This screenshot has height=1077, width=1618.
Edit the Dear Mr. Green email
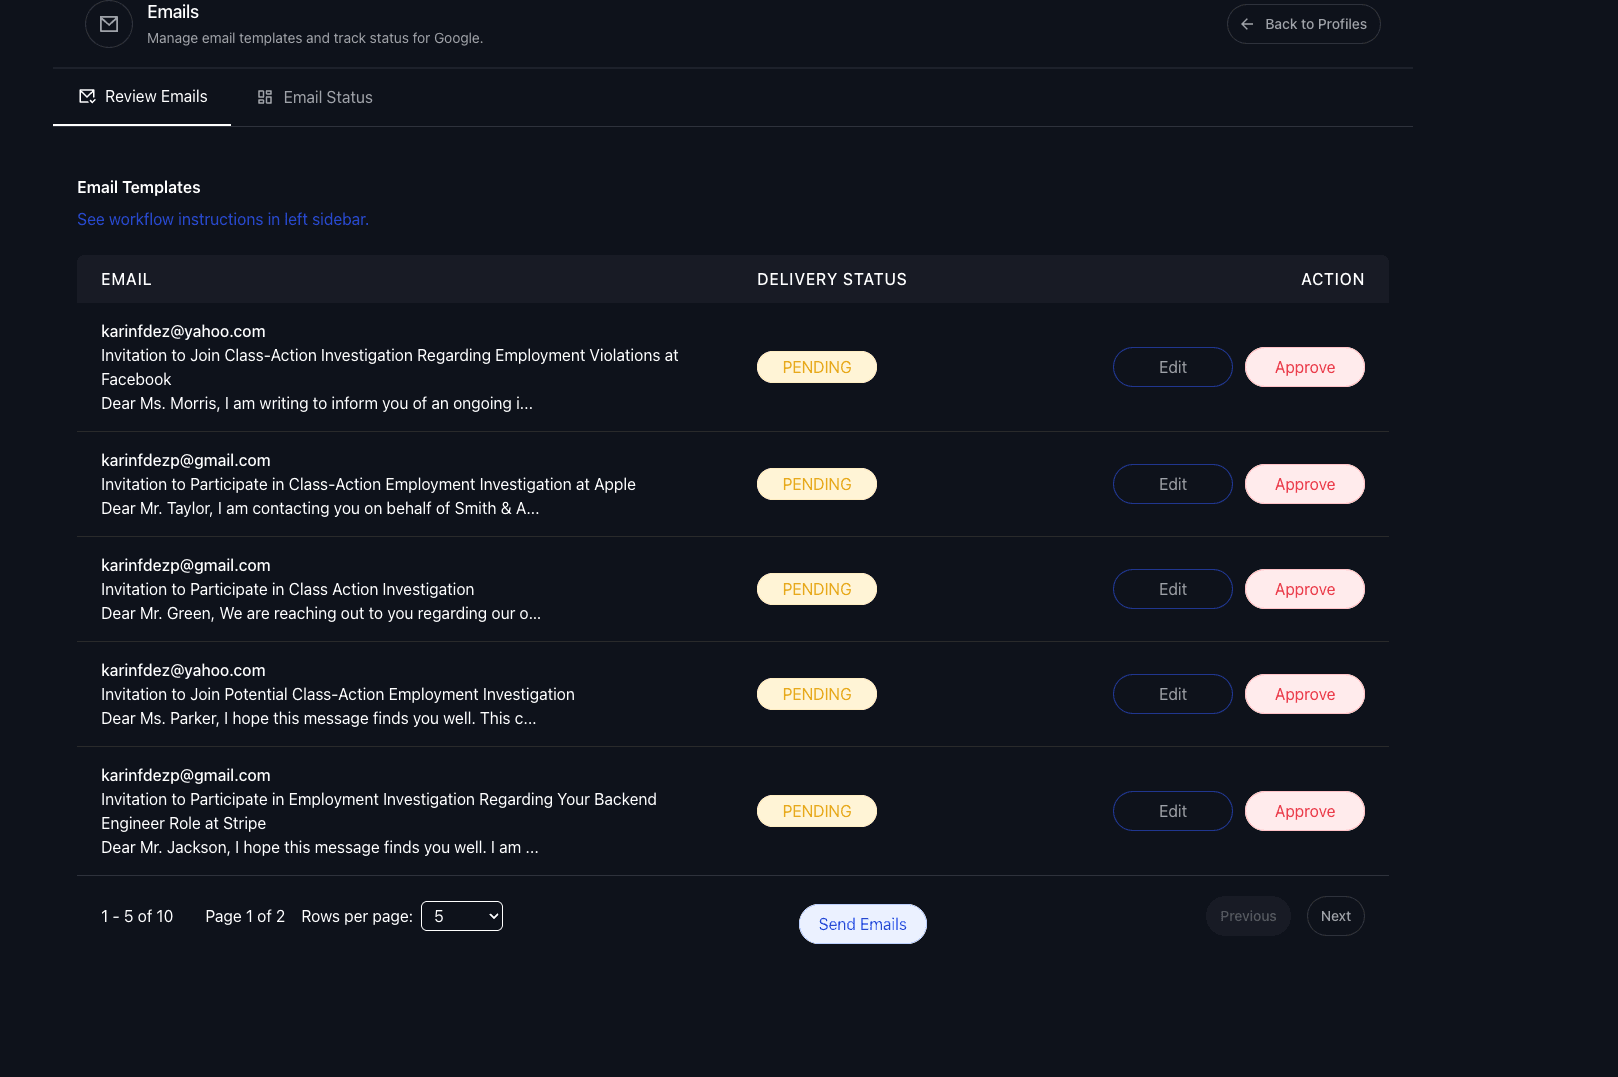point(1172,589)
